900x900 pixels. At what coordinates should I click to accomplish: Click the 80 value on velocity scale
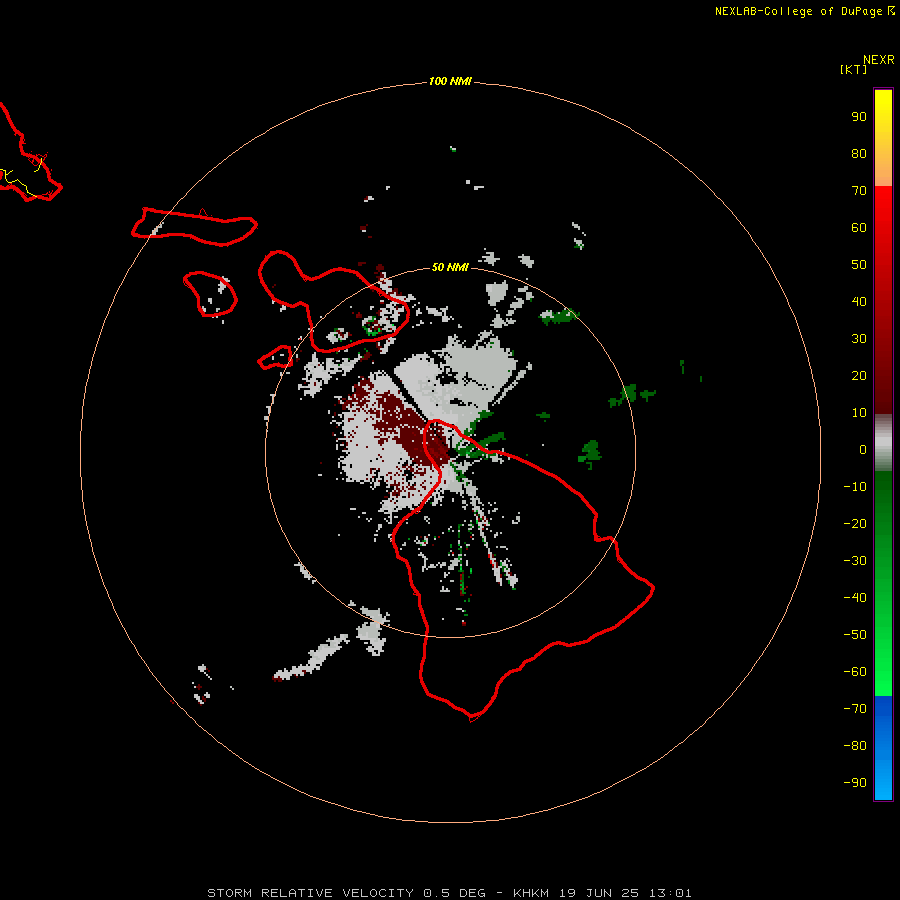pyautogui.click(x=859, y=153)
